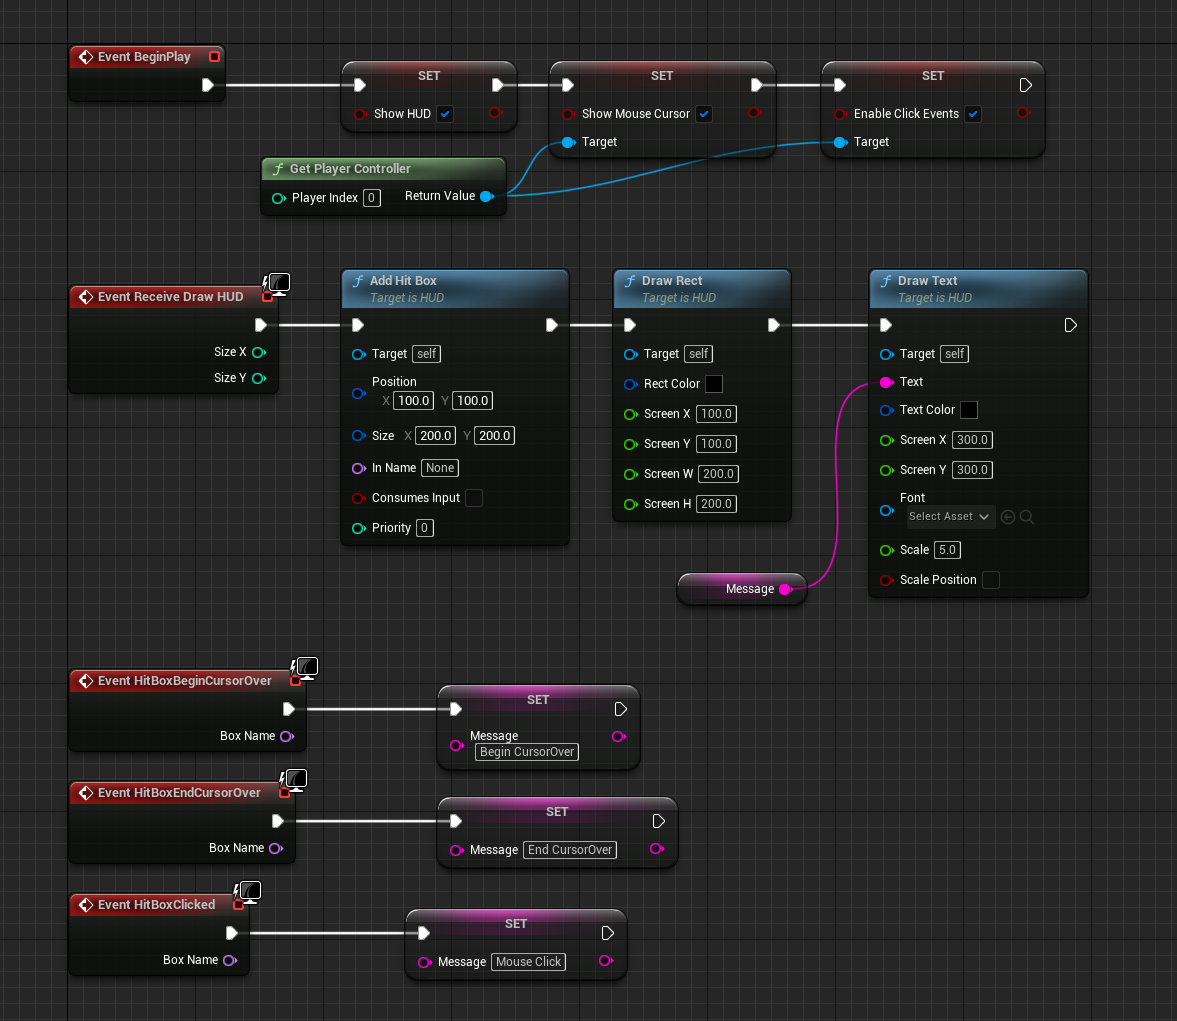
Task: Open the Font Select Asset dropdown
Action: point(950,517)
